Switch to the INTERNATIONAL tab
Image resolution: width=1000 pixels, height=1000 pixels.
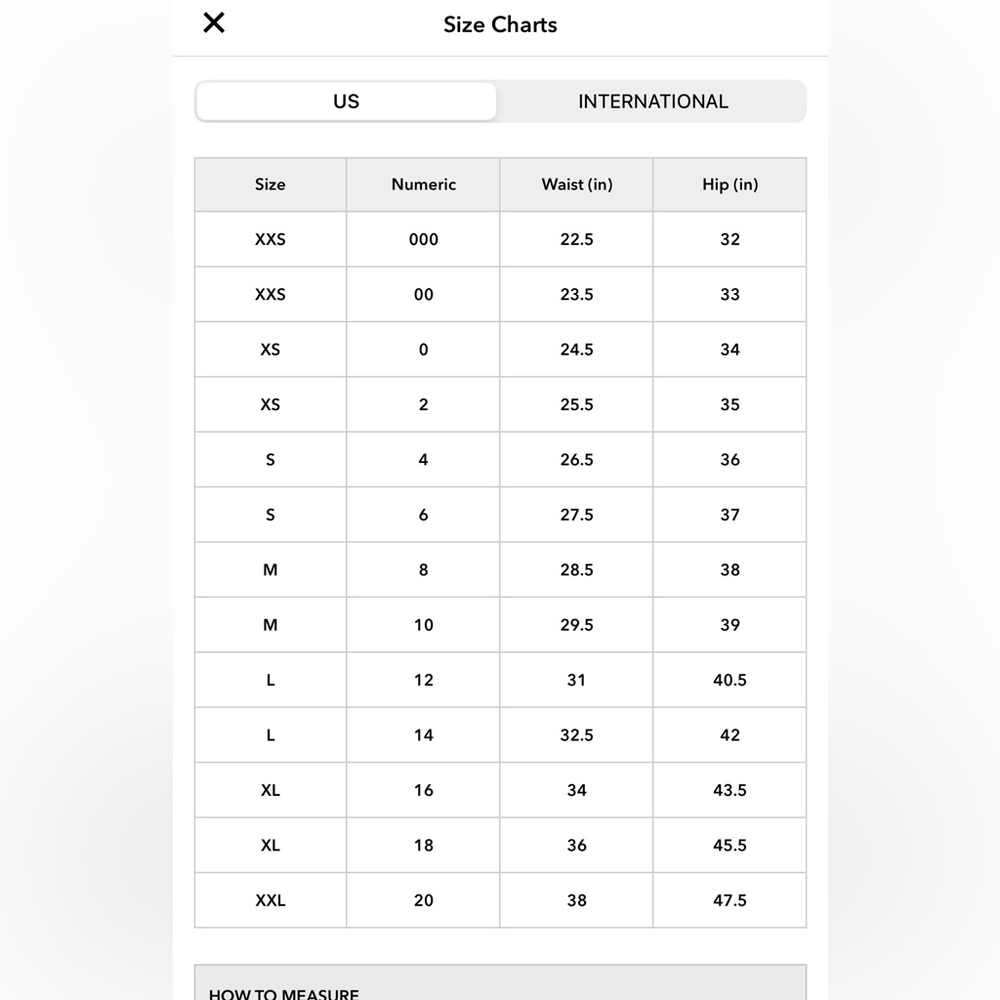click(x=652, y=101)
